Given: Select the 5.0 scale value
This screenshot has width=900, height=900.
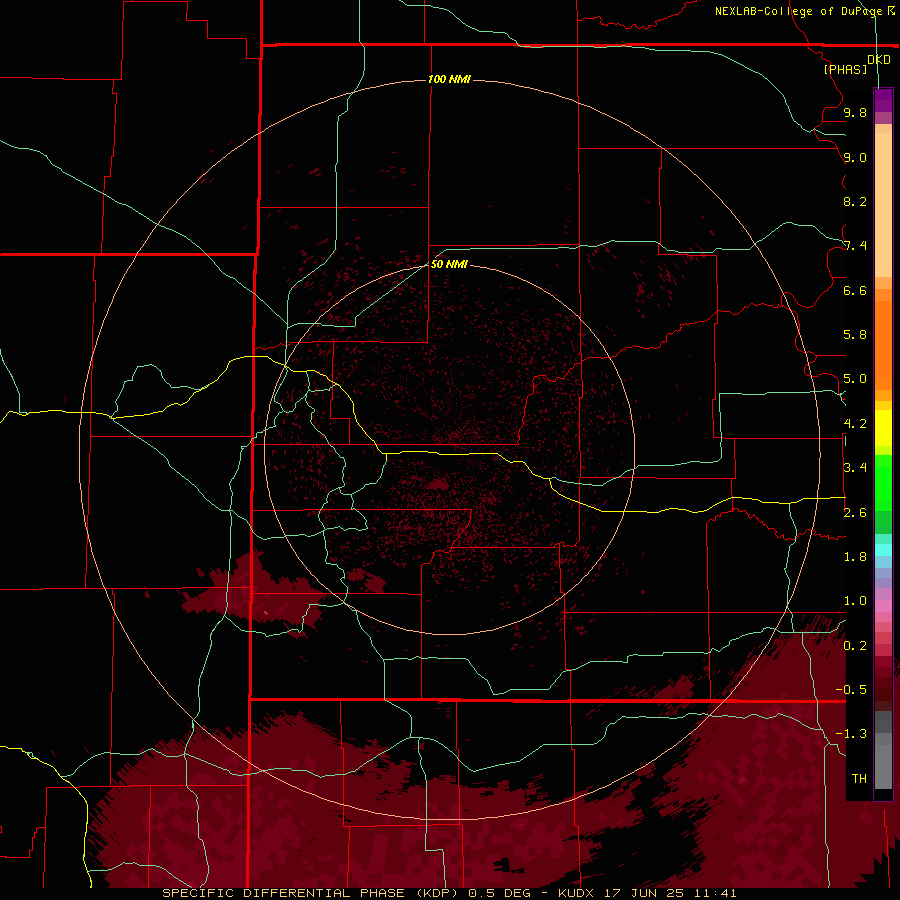Looking at the screenshot, I should point(855,379).
